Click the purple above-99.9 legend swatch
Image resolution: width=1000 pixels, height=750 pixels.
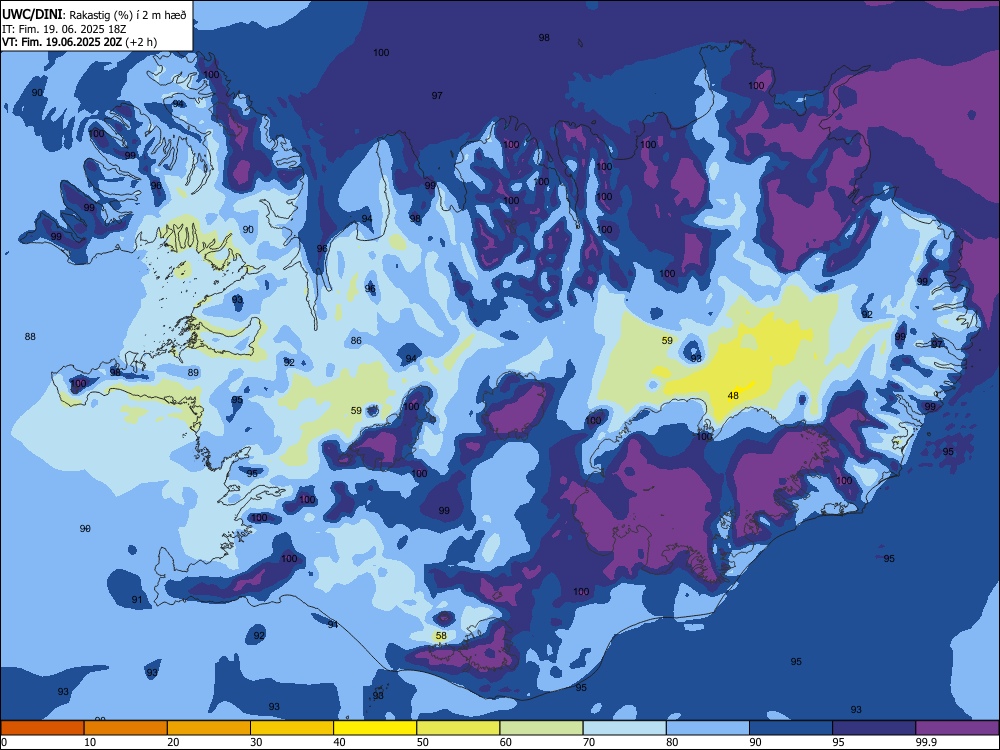coord(958,728)
